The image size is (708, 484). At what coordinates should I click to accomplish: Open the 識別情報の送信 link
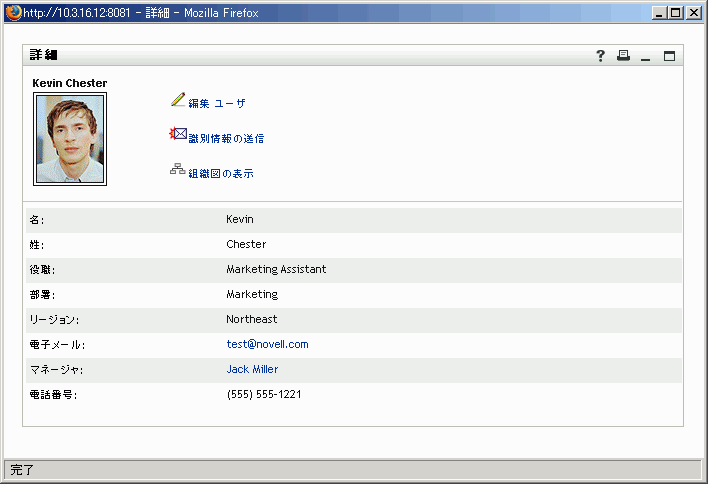coord(226,139)
